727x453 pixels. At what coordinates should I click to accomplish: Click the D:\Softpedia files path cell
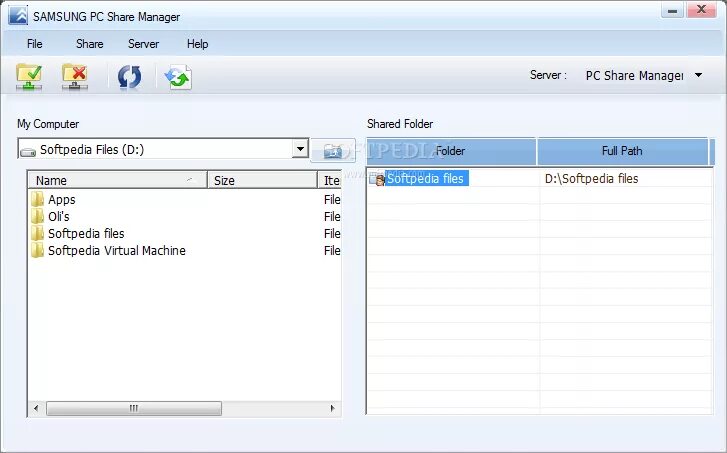click(x=592, y=179)
